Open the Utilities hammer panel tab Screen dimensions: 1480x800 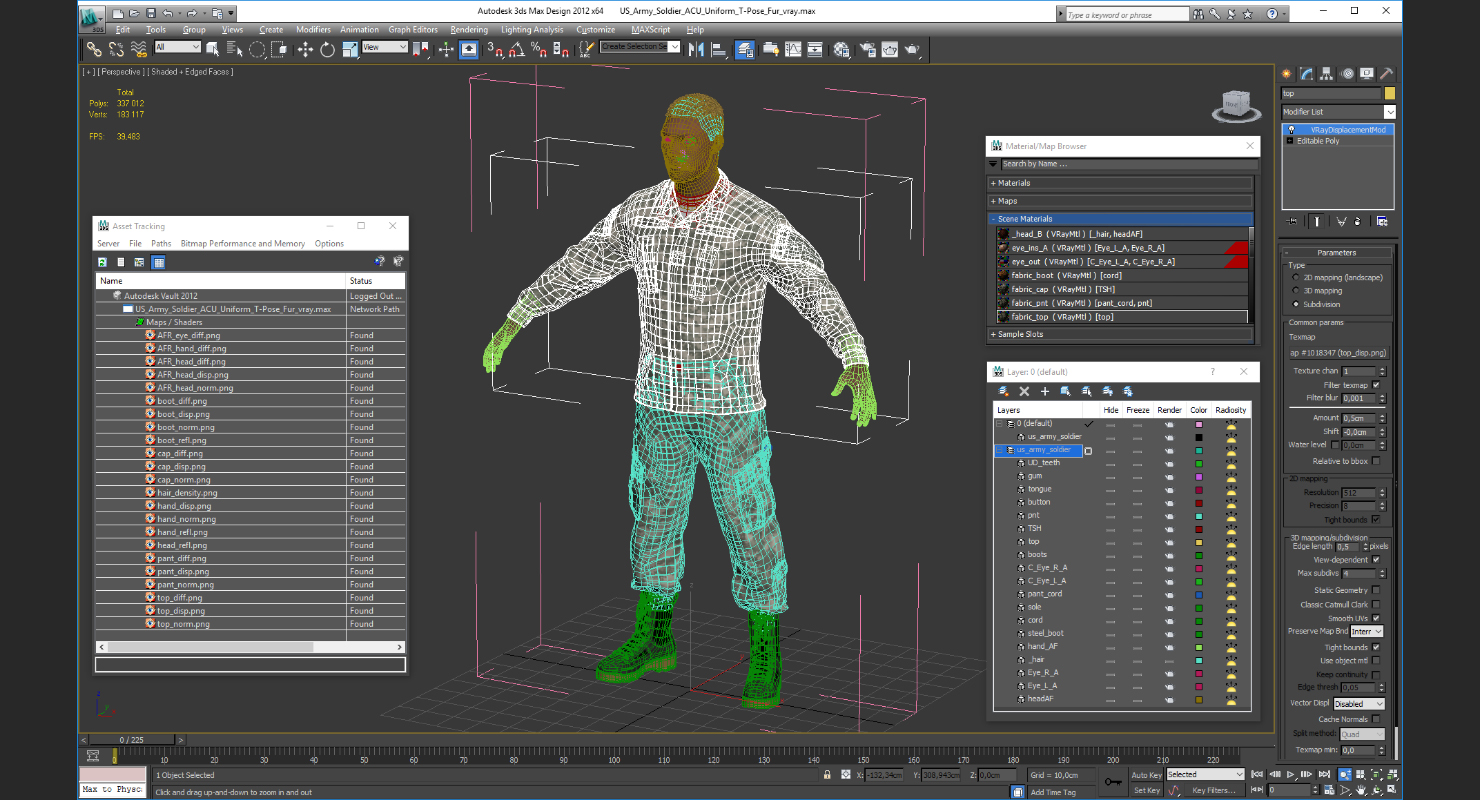point(1386,74)
